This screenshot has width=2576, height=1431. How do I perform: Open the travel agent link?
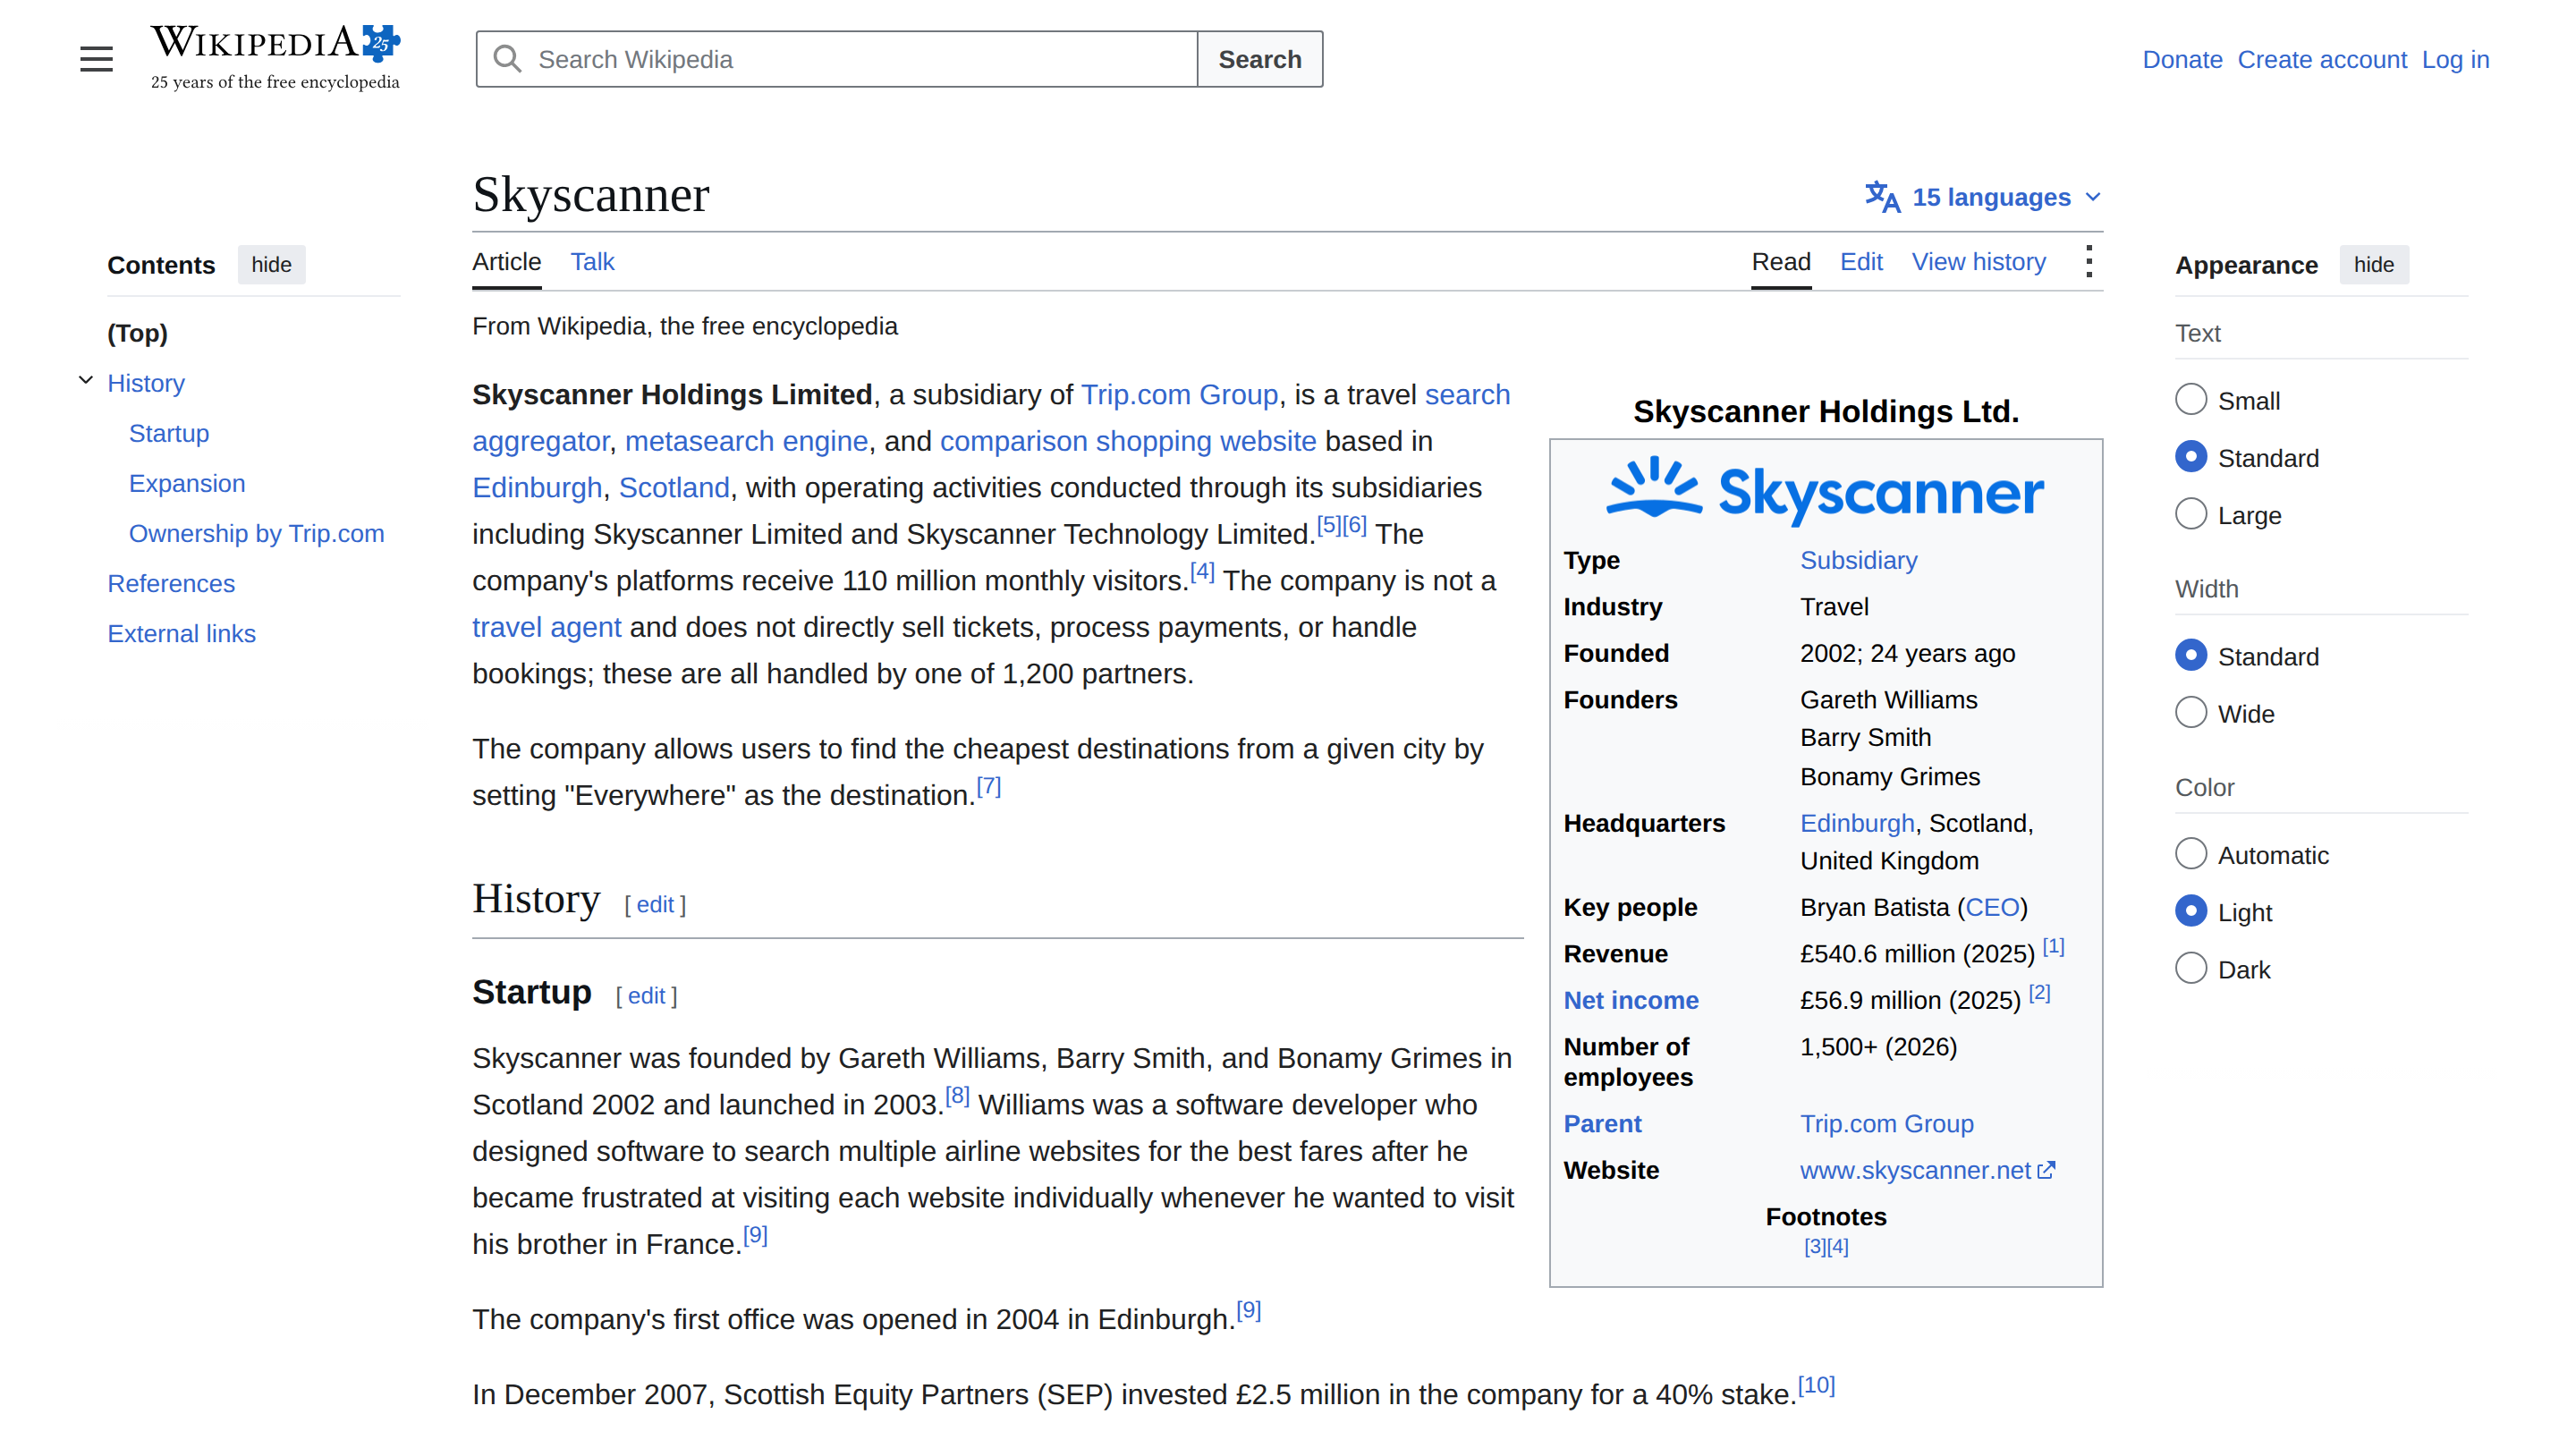tap(546, 627)
